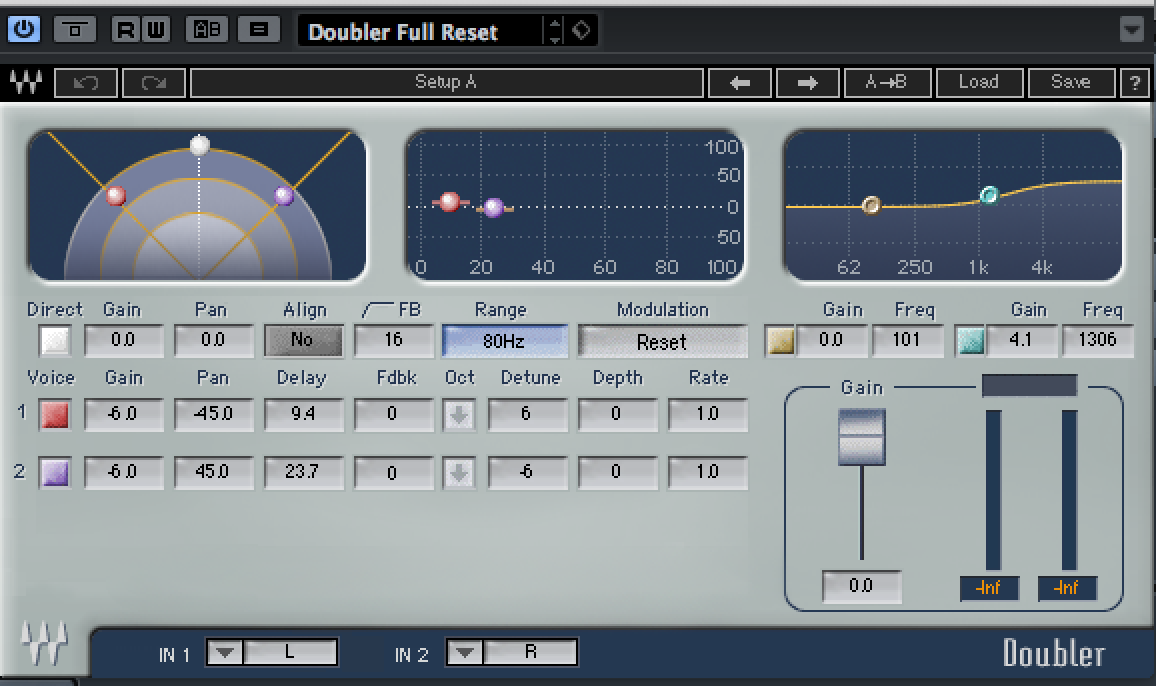Click Voice 2 Depth 0 field

(617, 472)
